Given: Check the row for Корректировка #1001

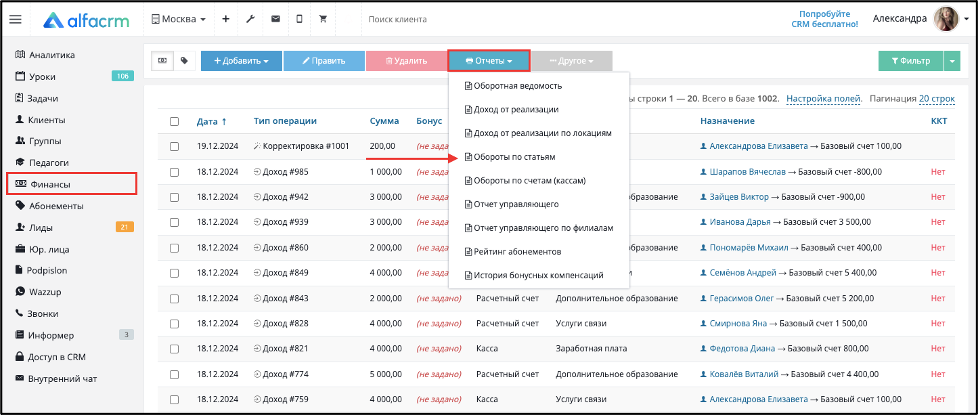Looking at the screenshot, I should click(175, 146).
